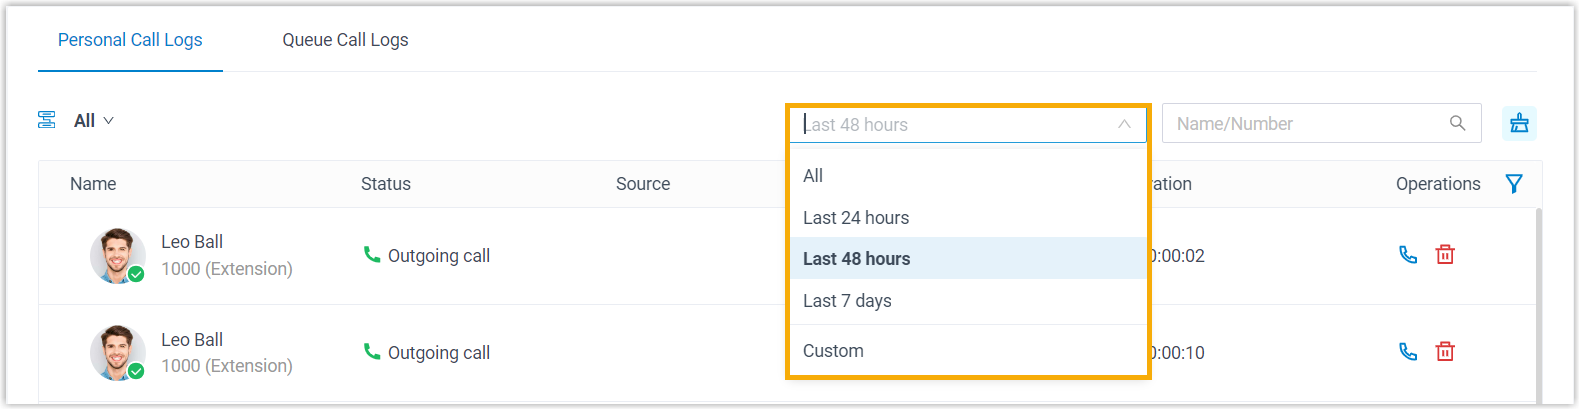Screen dimensions: 1580x410
Task: Click the filter funnel icon beside Operations
Action: coord(1514,184)
